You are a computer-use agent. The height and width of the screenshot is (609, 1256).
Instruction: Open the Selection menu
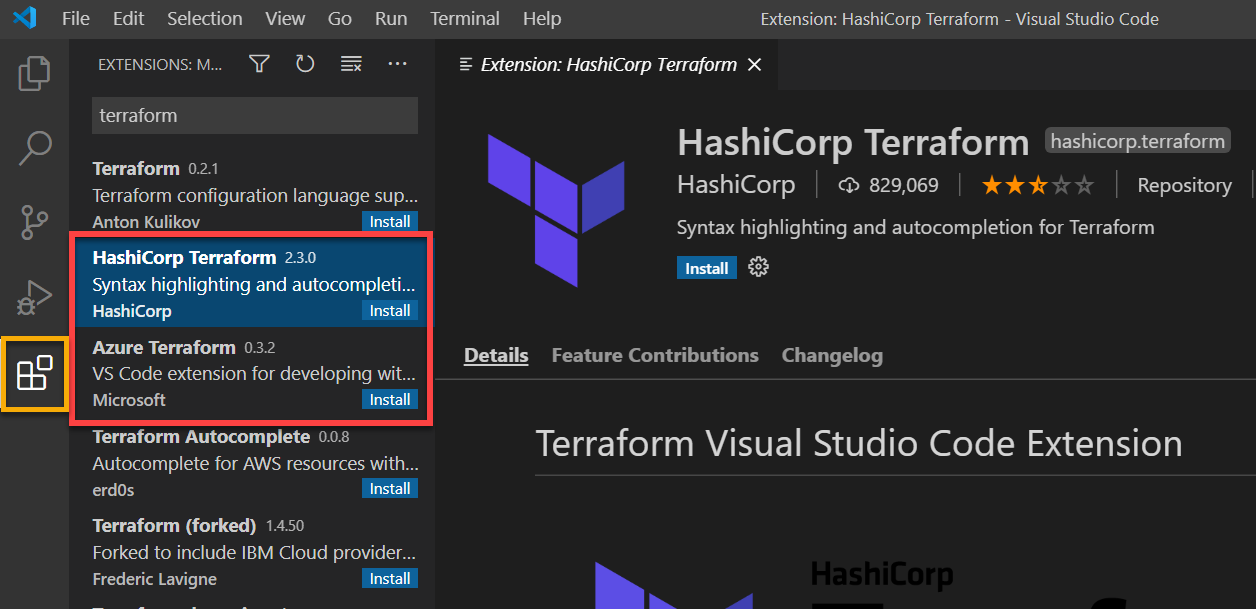(204, 19)
